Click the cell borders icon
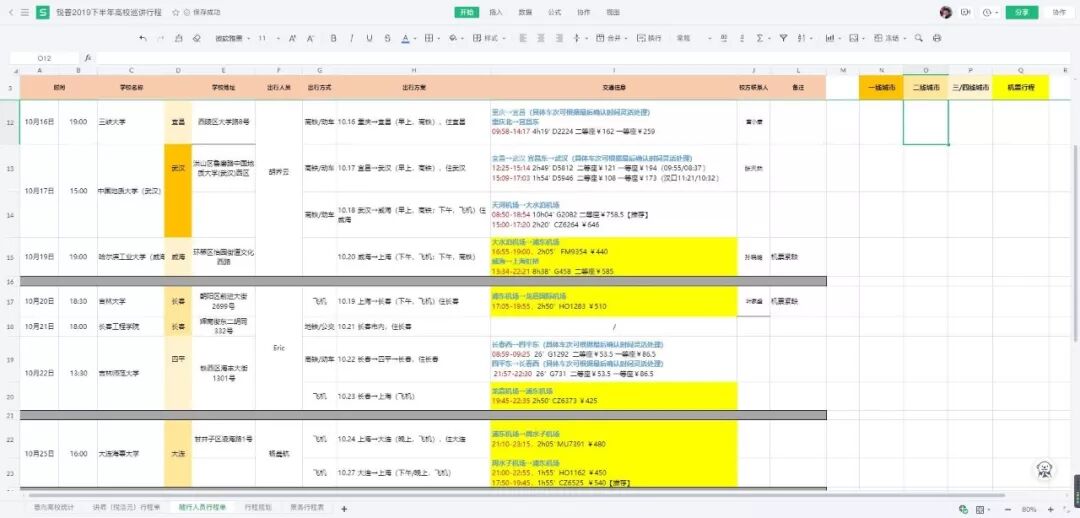1080x518 pixels. click(428, 39)
